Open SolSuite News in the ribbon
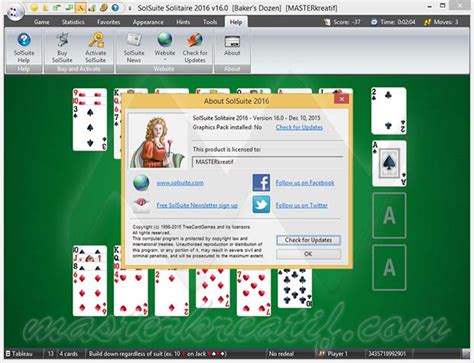474x363 pixels. pyautogui.click(x=134, y=48)
